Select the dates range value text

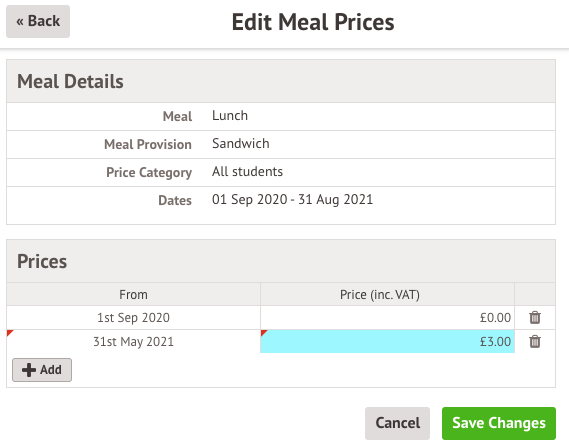click(292, 200)
